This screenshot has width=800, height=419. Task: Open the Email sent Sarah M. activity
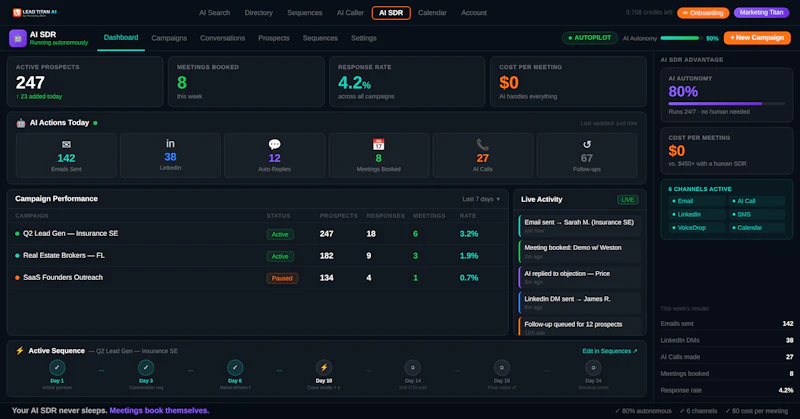pyautogui.click(x=580, y=226)
